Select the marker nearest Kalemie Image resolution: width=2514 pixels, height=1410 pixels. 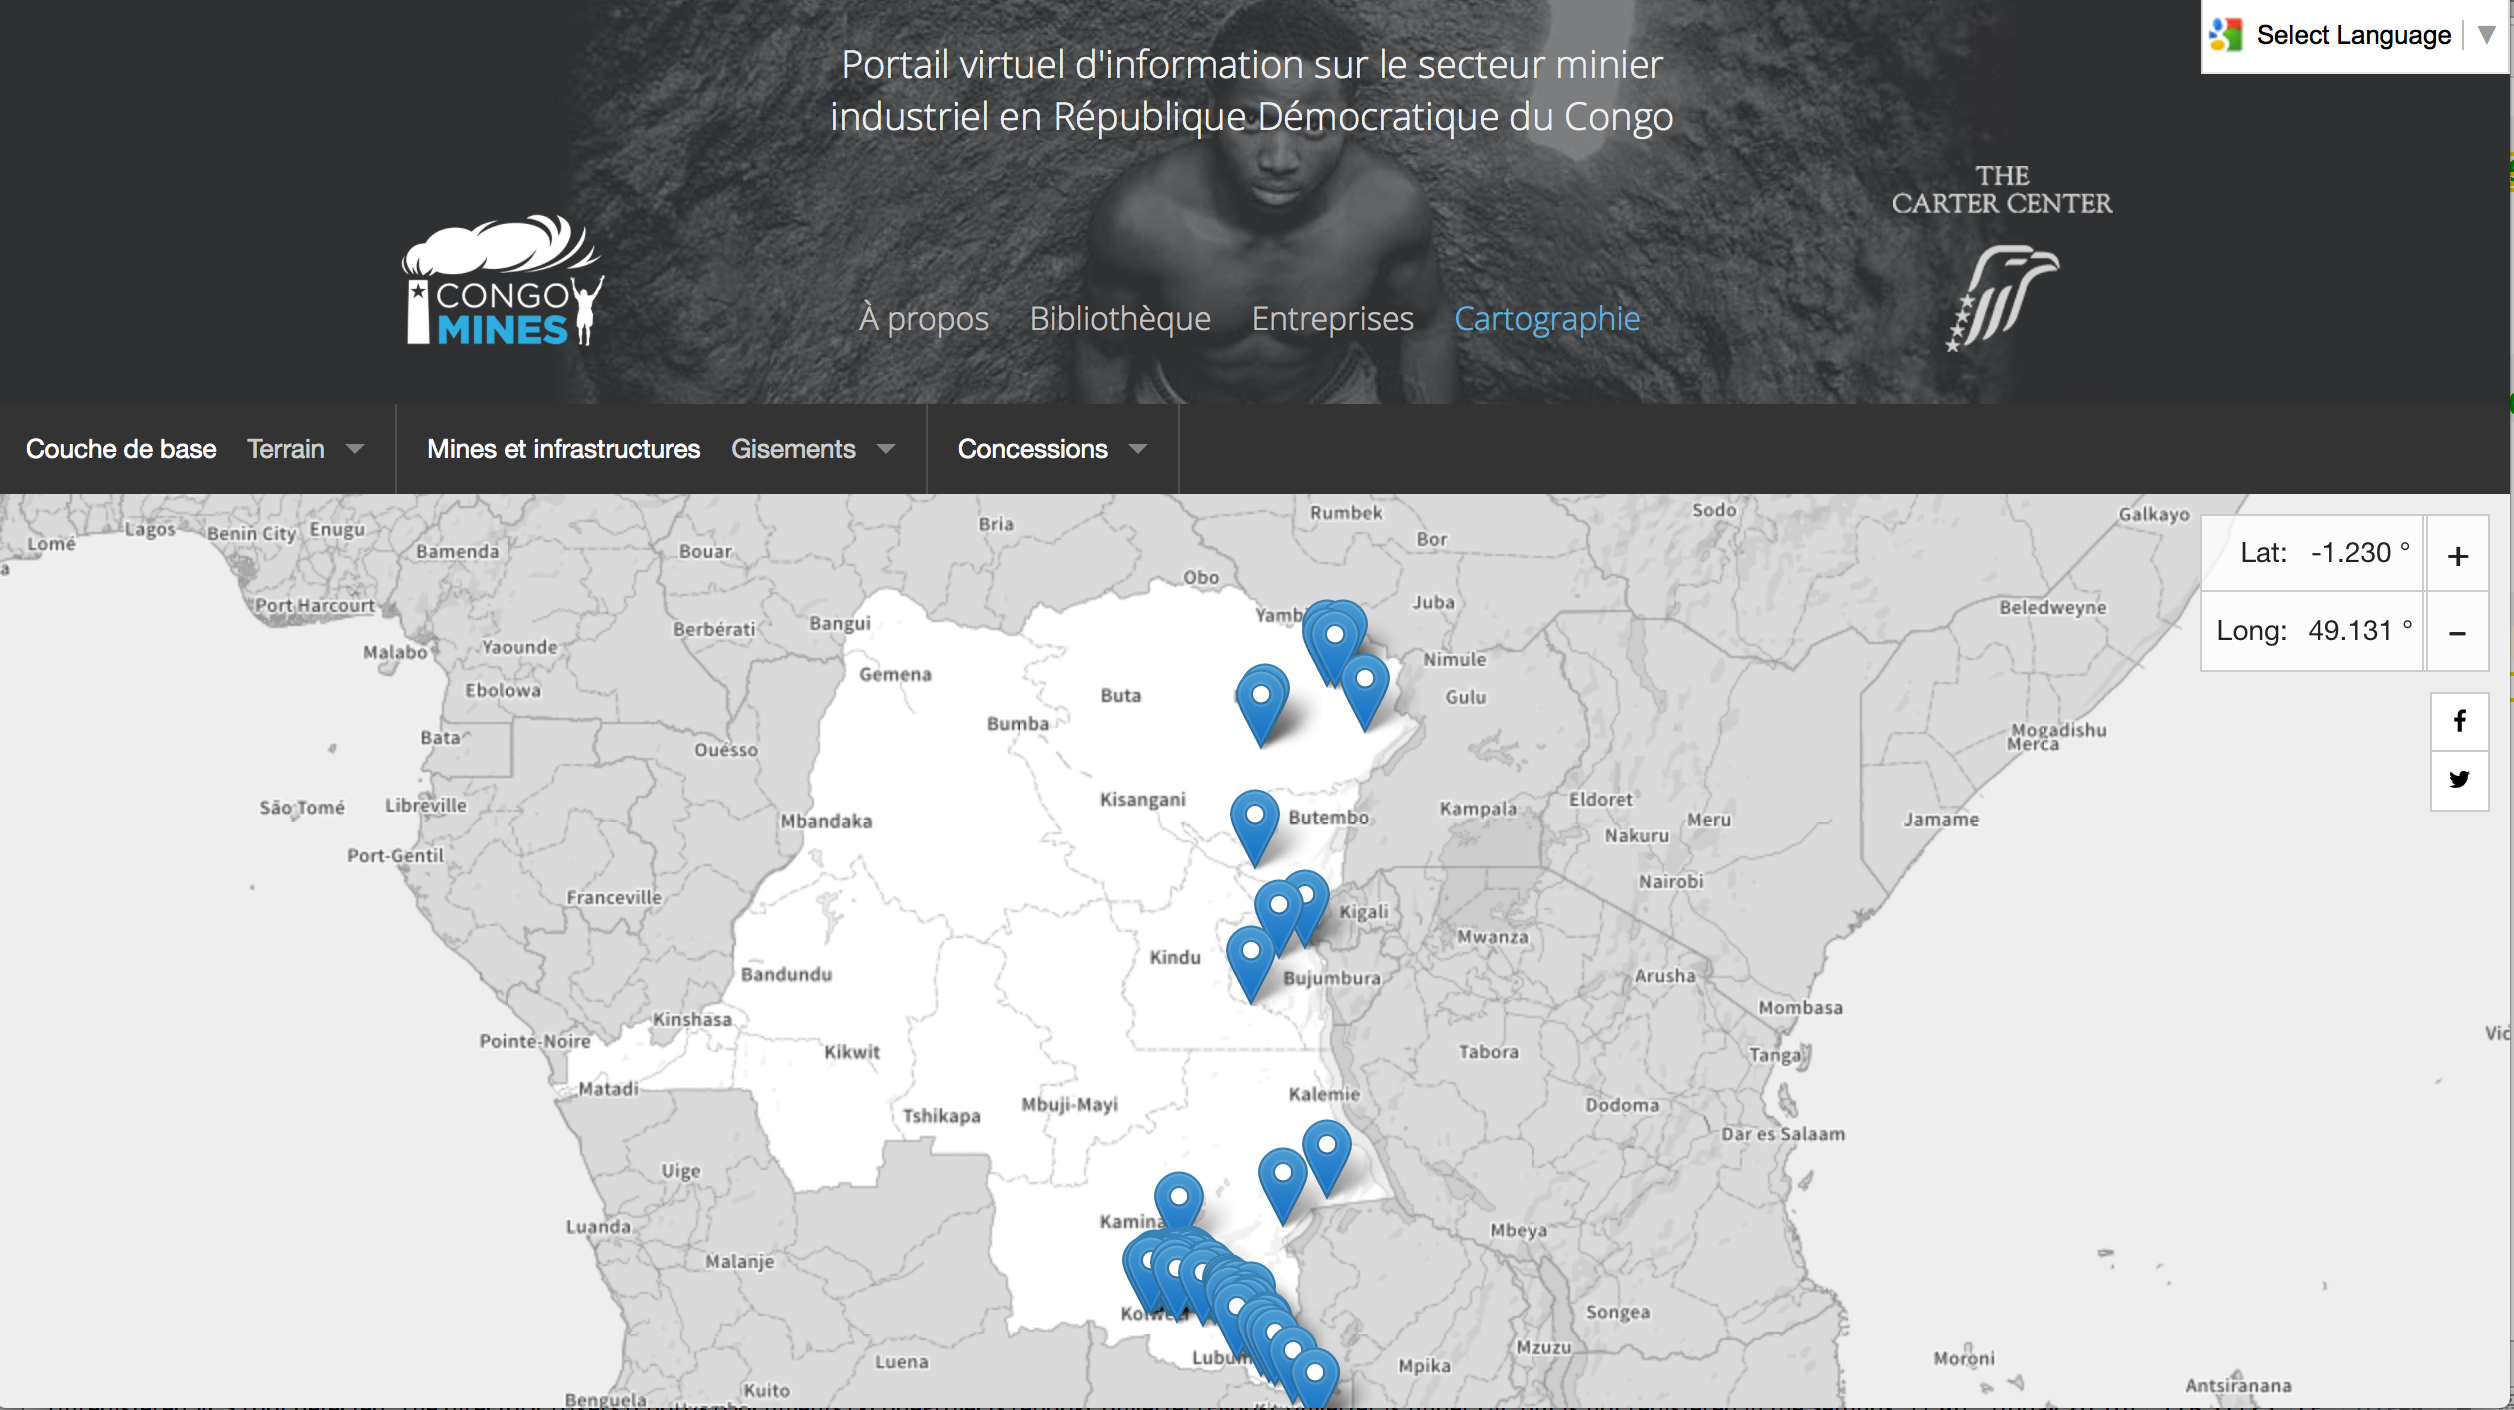pyautogui.click(x=1326, y=1146)
